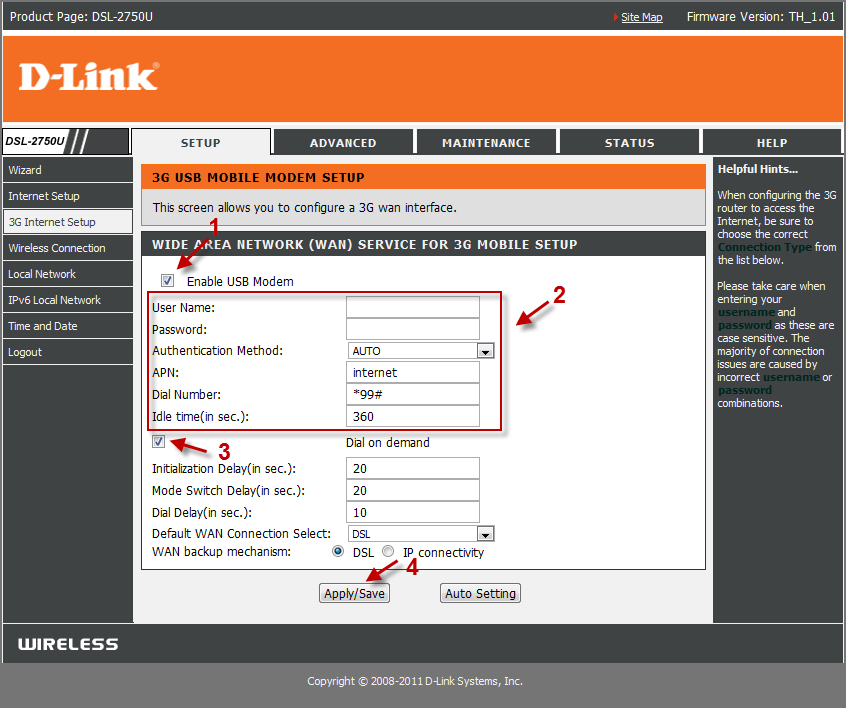The image size is (846, 708).
Task: Select IP connectivity as WAN backup mechanism
Action: [x=388, y=551]
